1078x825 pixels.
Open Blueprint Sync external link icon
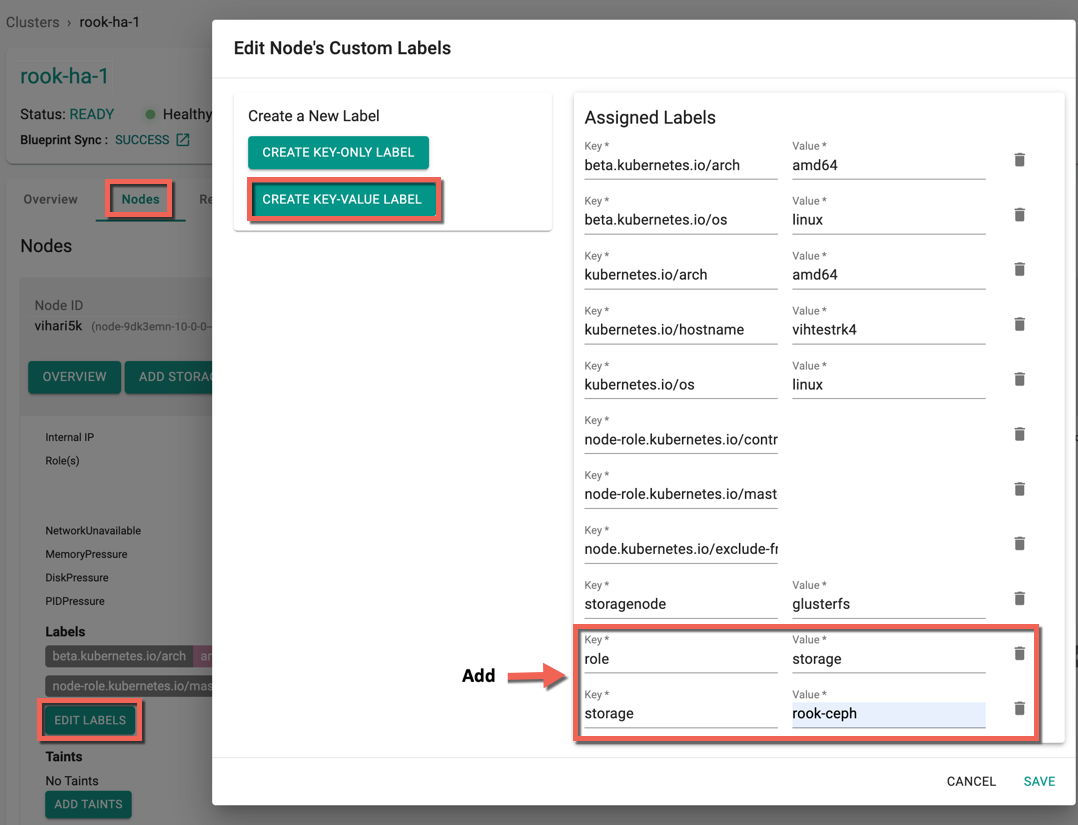[x=183, y=140]
